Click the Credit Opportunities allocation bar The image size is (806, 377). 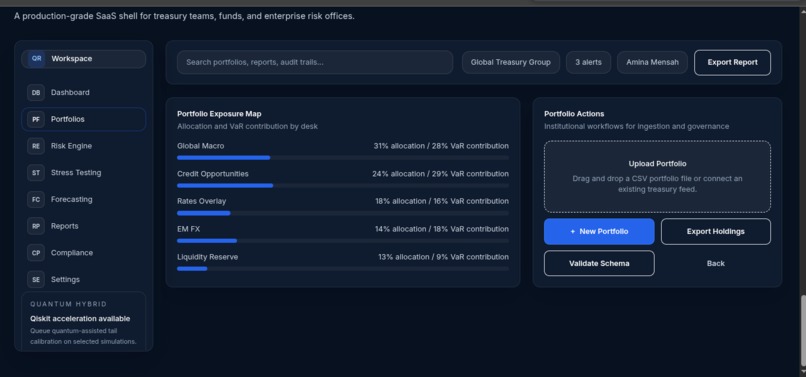pos(343,186)
